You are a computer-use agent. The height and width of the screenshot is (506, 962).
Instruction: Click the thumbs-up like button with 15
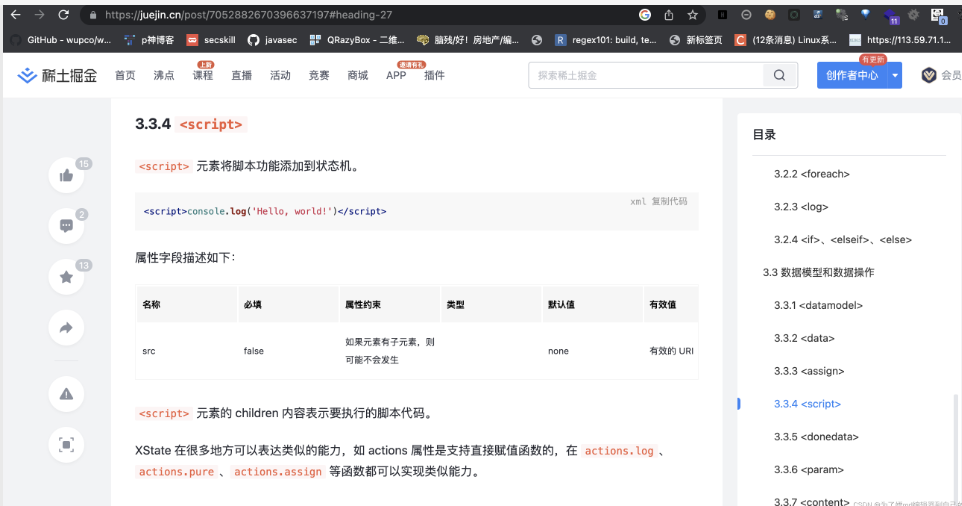[66, 176]
